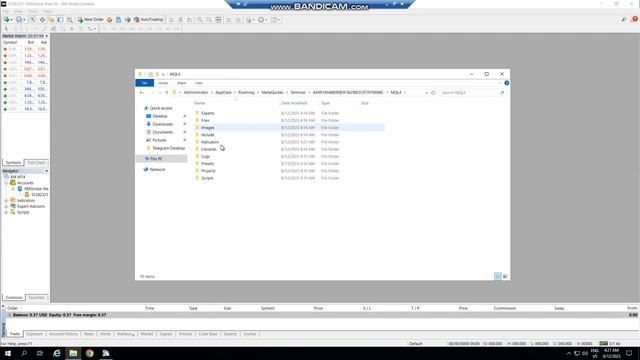The width and height of the screenshot is (640, 360).
Task: Open the Journal terminal tab
Action: point(250,334)
